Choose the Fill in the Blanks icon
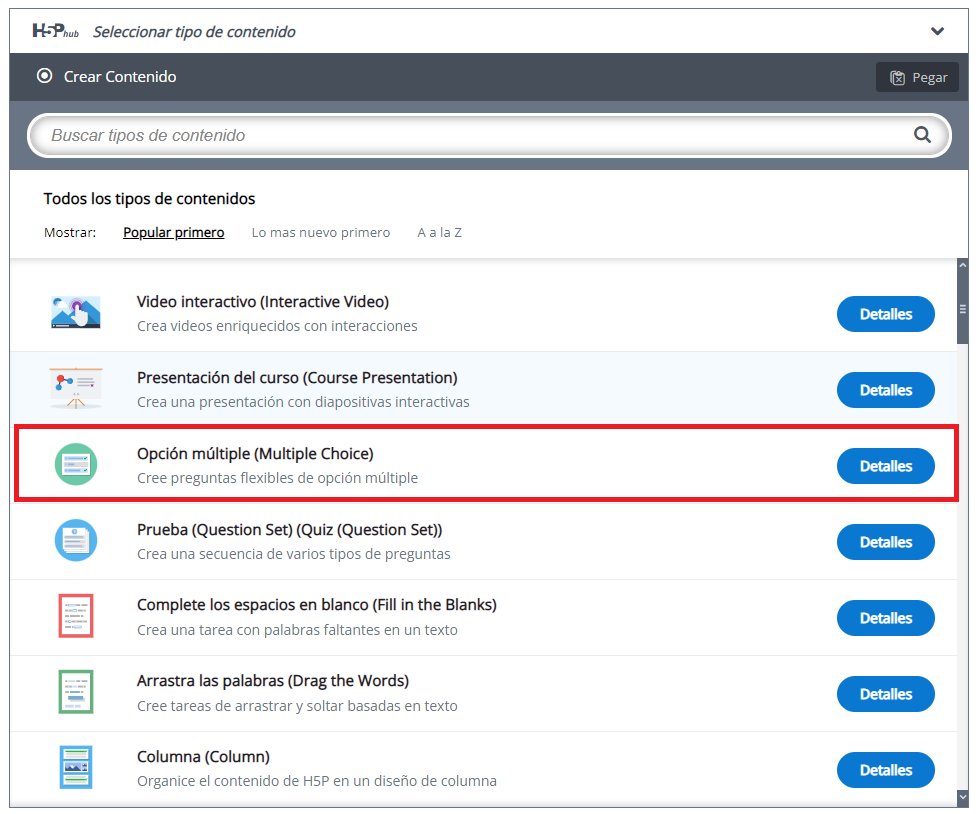 [75, 617]
